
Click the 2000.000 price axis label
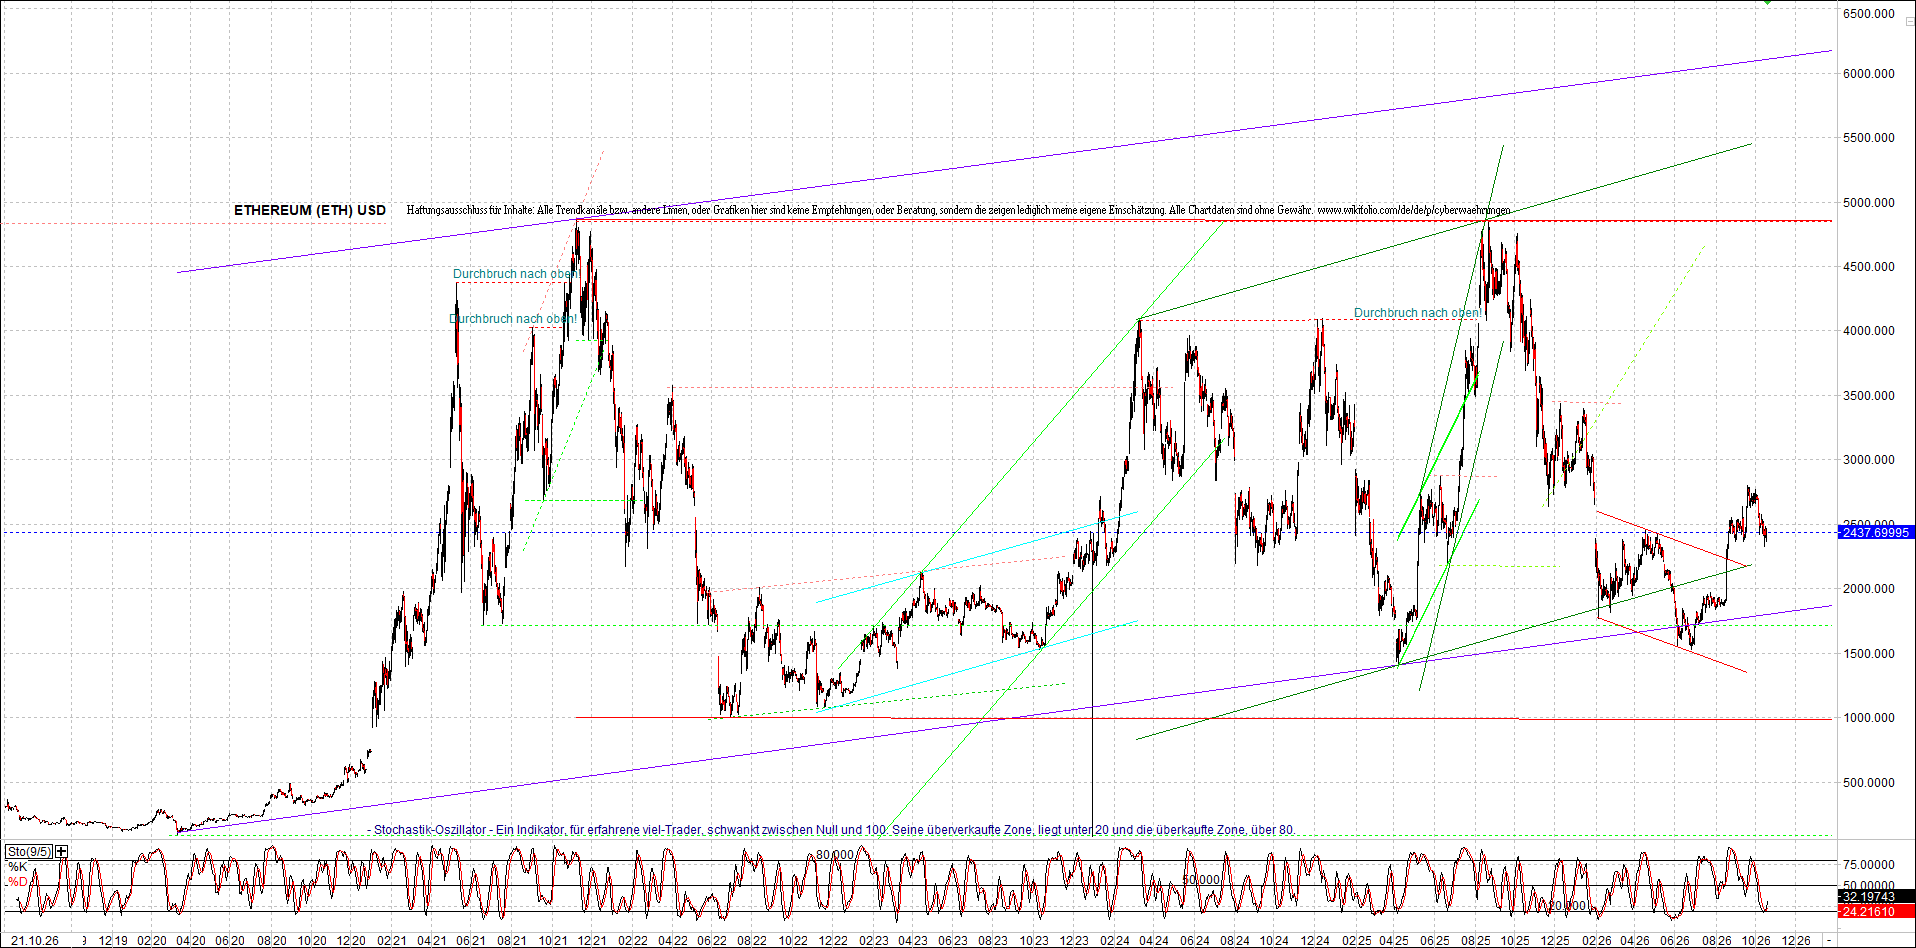(1869, 589)
